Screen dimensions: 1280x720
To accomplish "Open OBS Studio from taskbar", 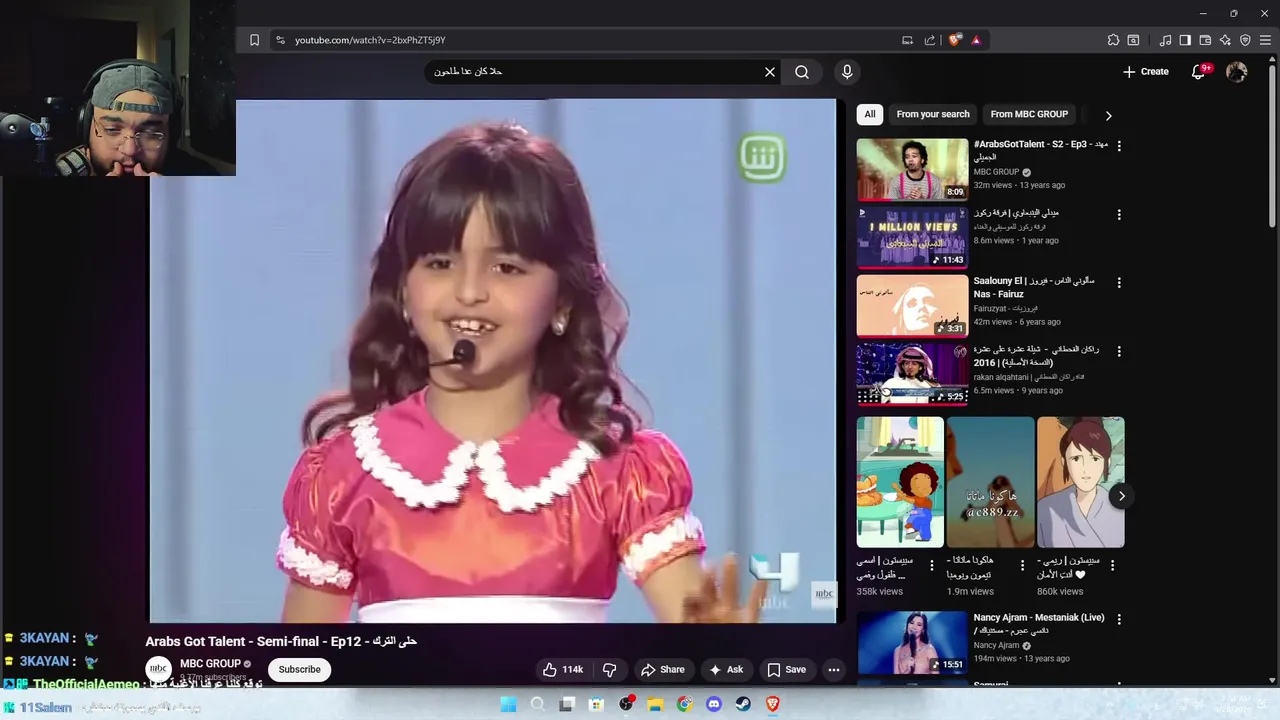I will 626,704.
